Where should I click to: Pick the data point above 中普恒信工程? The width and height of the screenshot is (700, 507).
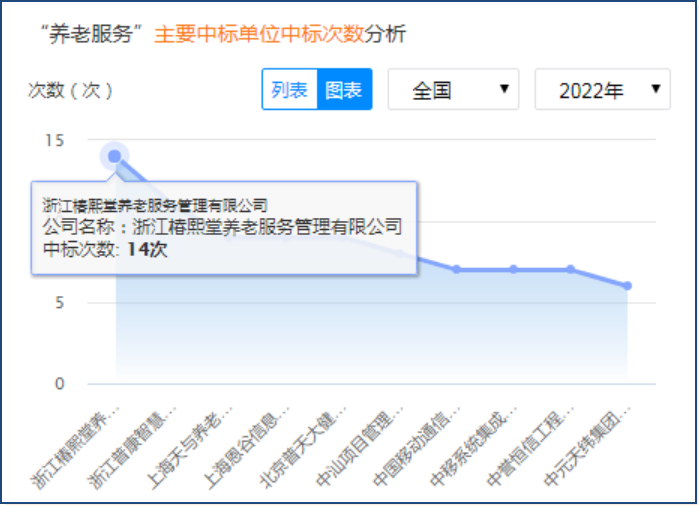point(570,269)
